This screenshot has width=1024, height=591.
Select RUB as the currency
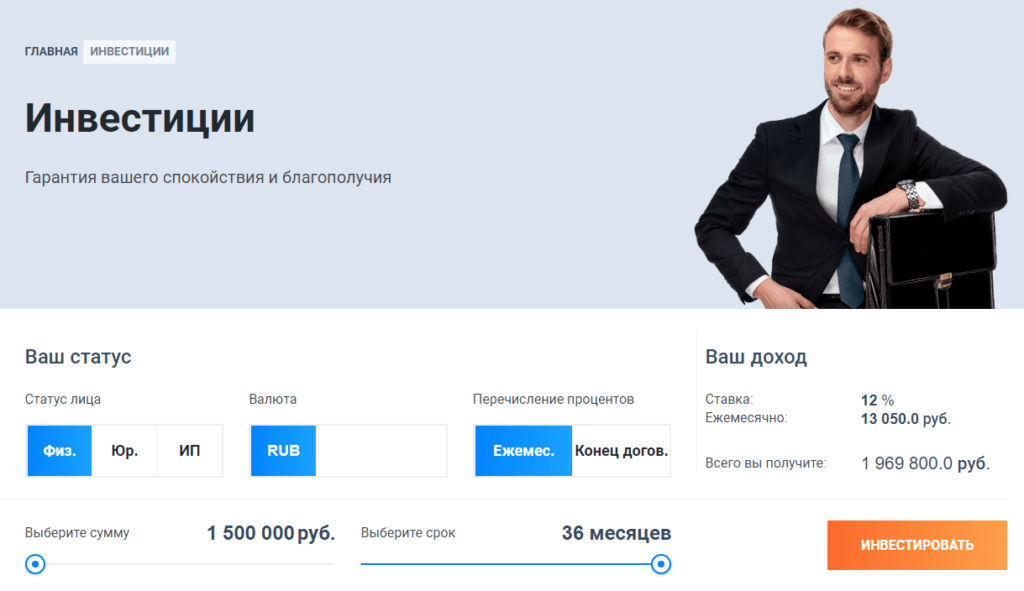coord(283,451)
